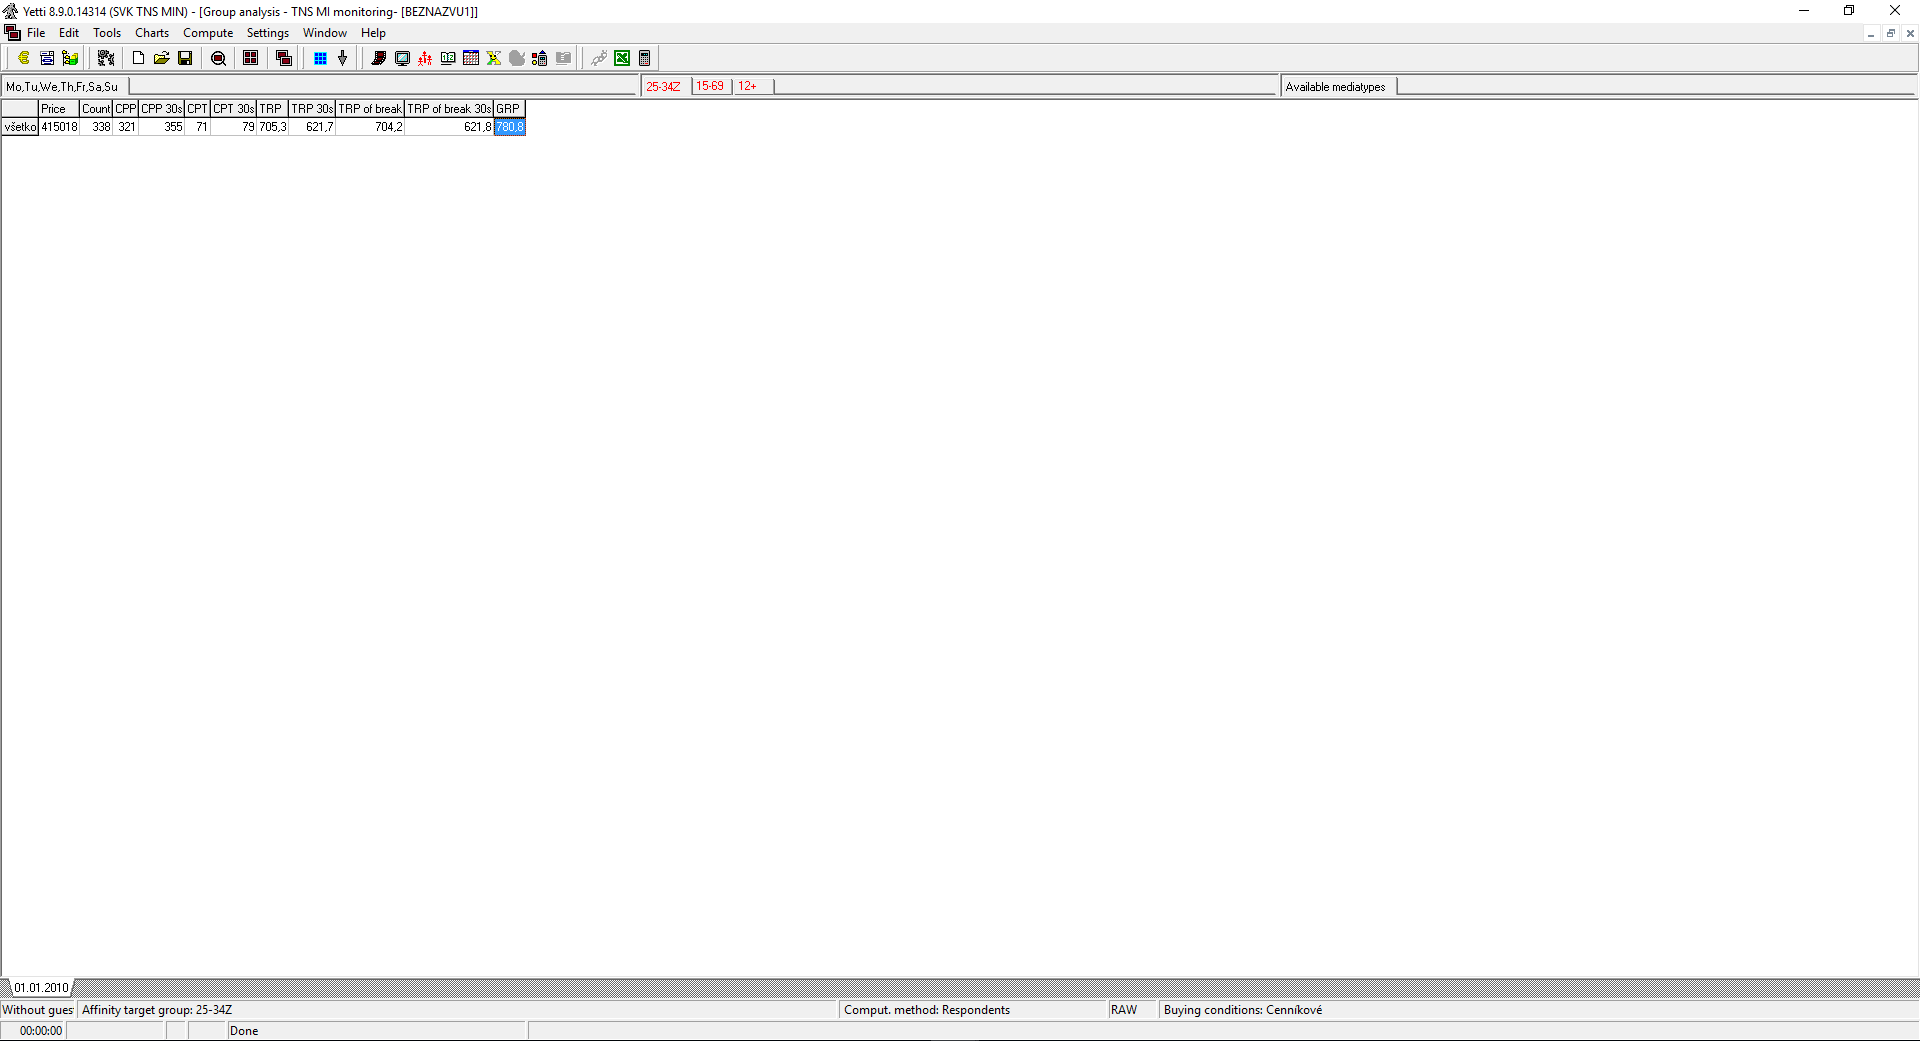1920x1041 pixels.
Task: Click the Count column header
Action: coord(96,109)
